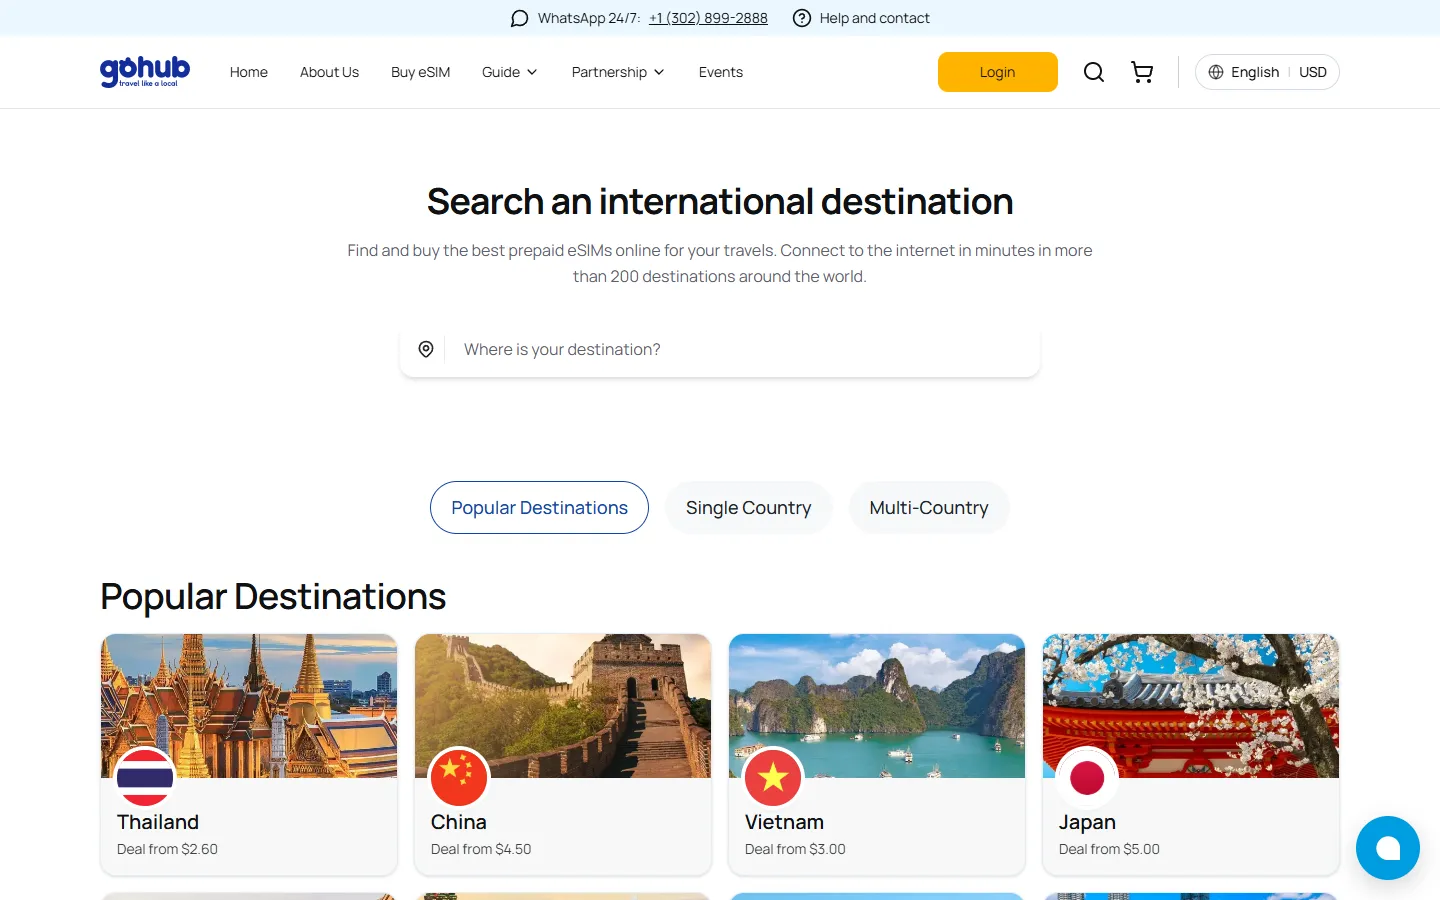The height and width of the screenshot is (900, 1440).
Task: Open the China Great Wall photo
Action: [563, 706]
